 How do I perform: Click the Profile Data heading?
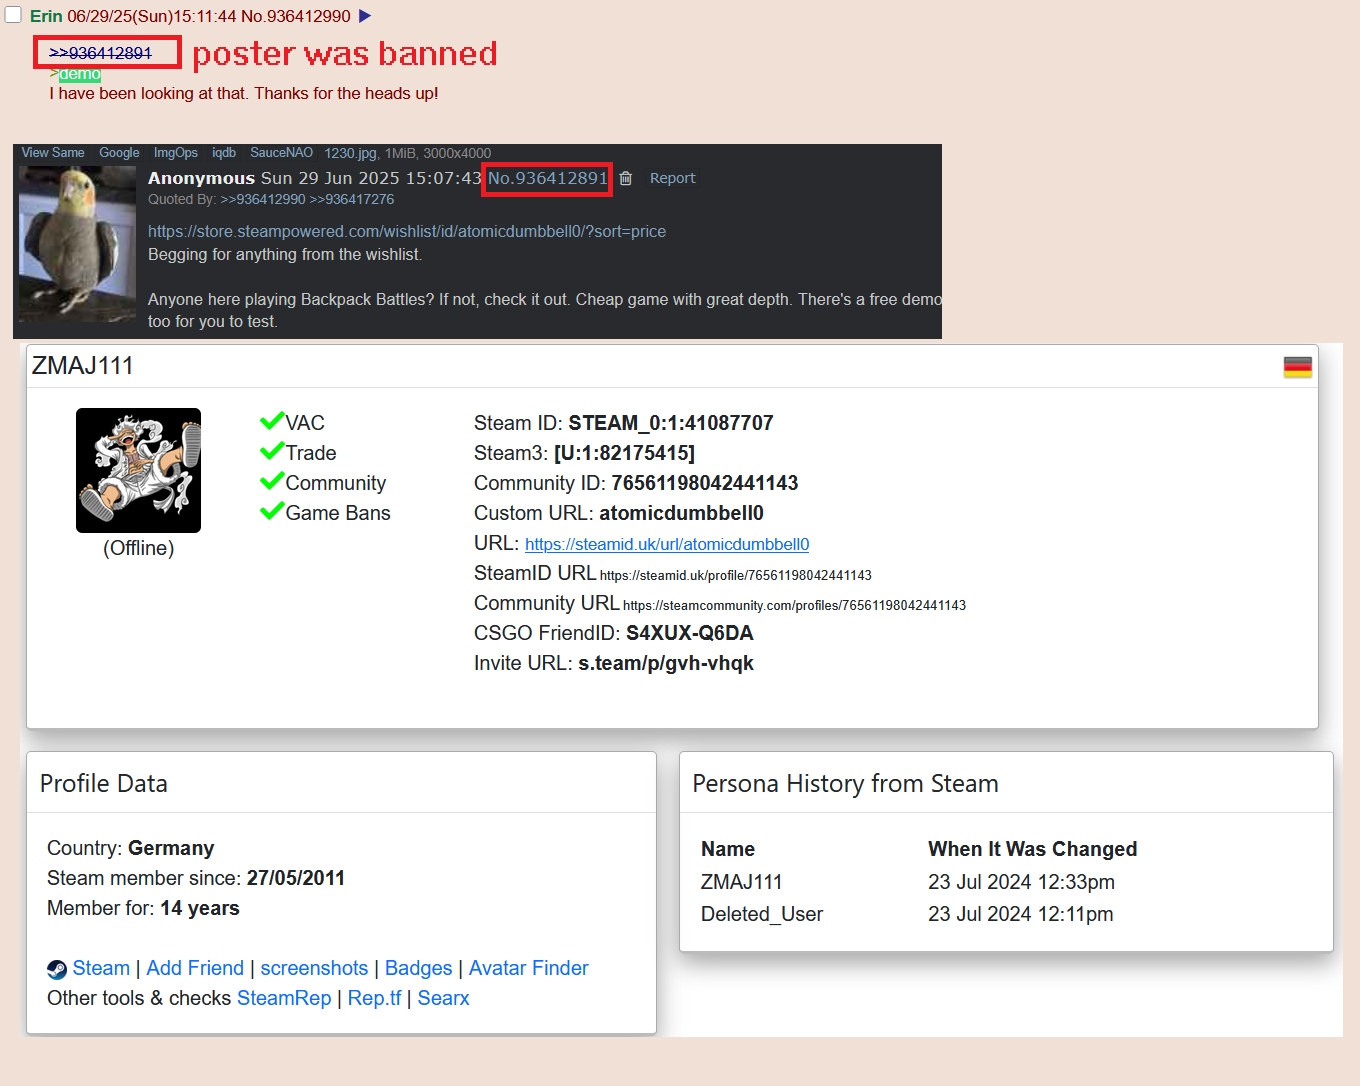click(x=104, y=783)
